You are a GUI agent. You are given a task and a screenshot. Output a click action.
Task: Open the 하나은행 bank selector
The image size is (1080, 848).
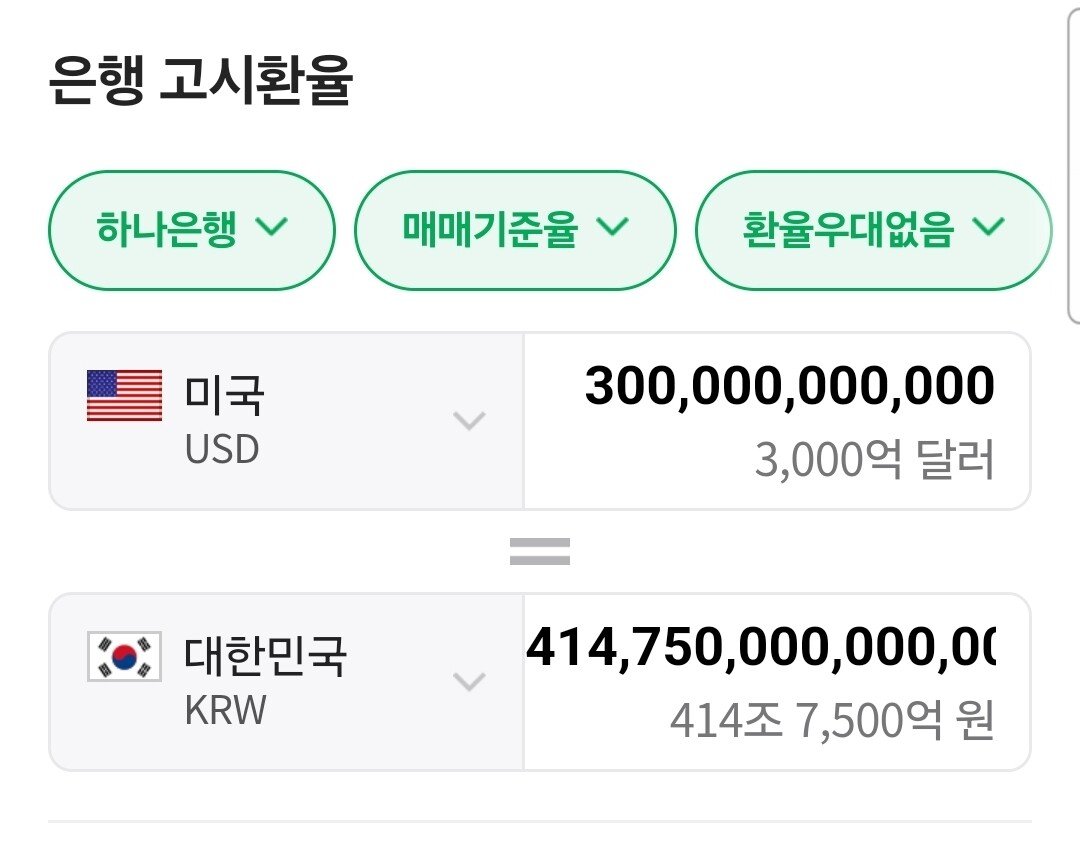coord(190,229)
